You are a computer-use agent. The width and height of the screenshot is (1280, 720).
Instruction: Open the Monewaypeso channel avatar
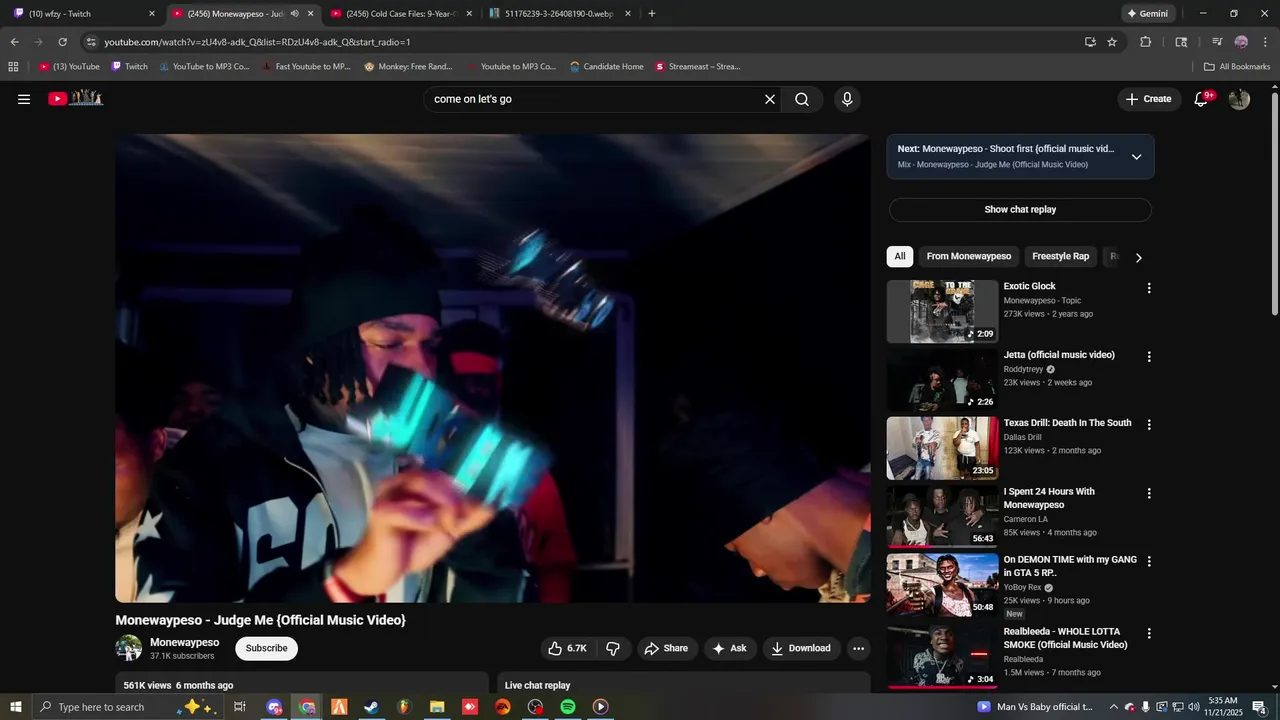click(x=129, y=648)
